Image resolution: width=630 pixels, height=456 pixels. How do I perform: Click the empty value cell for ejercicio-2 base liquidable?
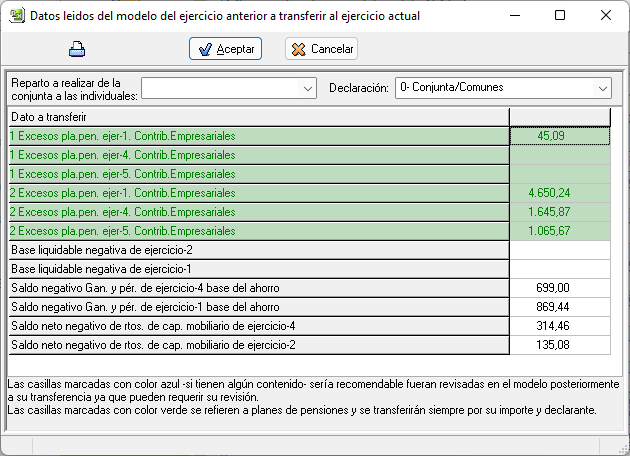(560, 250)
